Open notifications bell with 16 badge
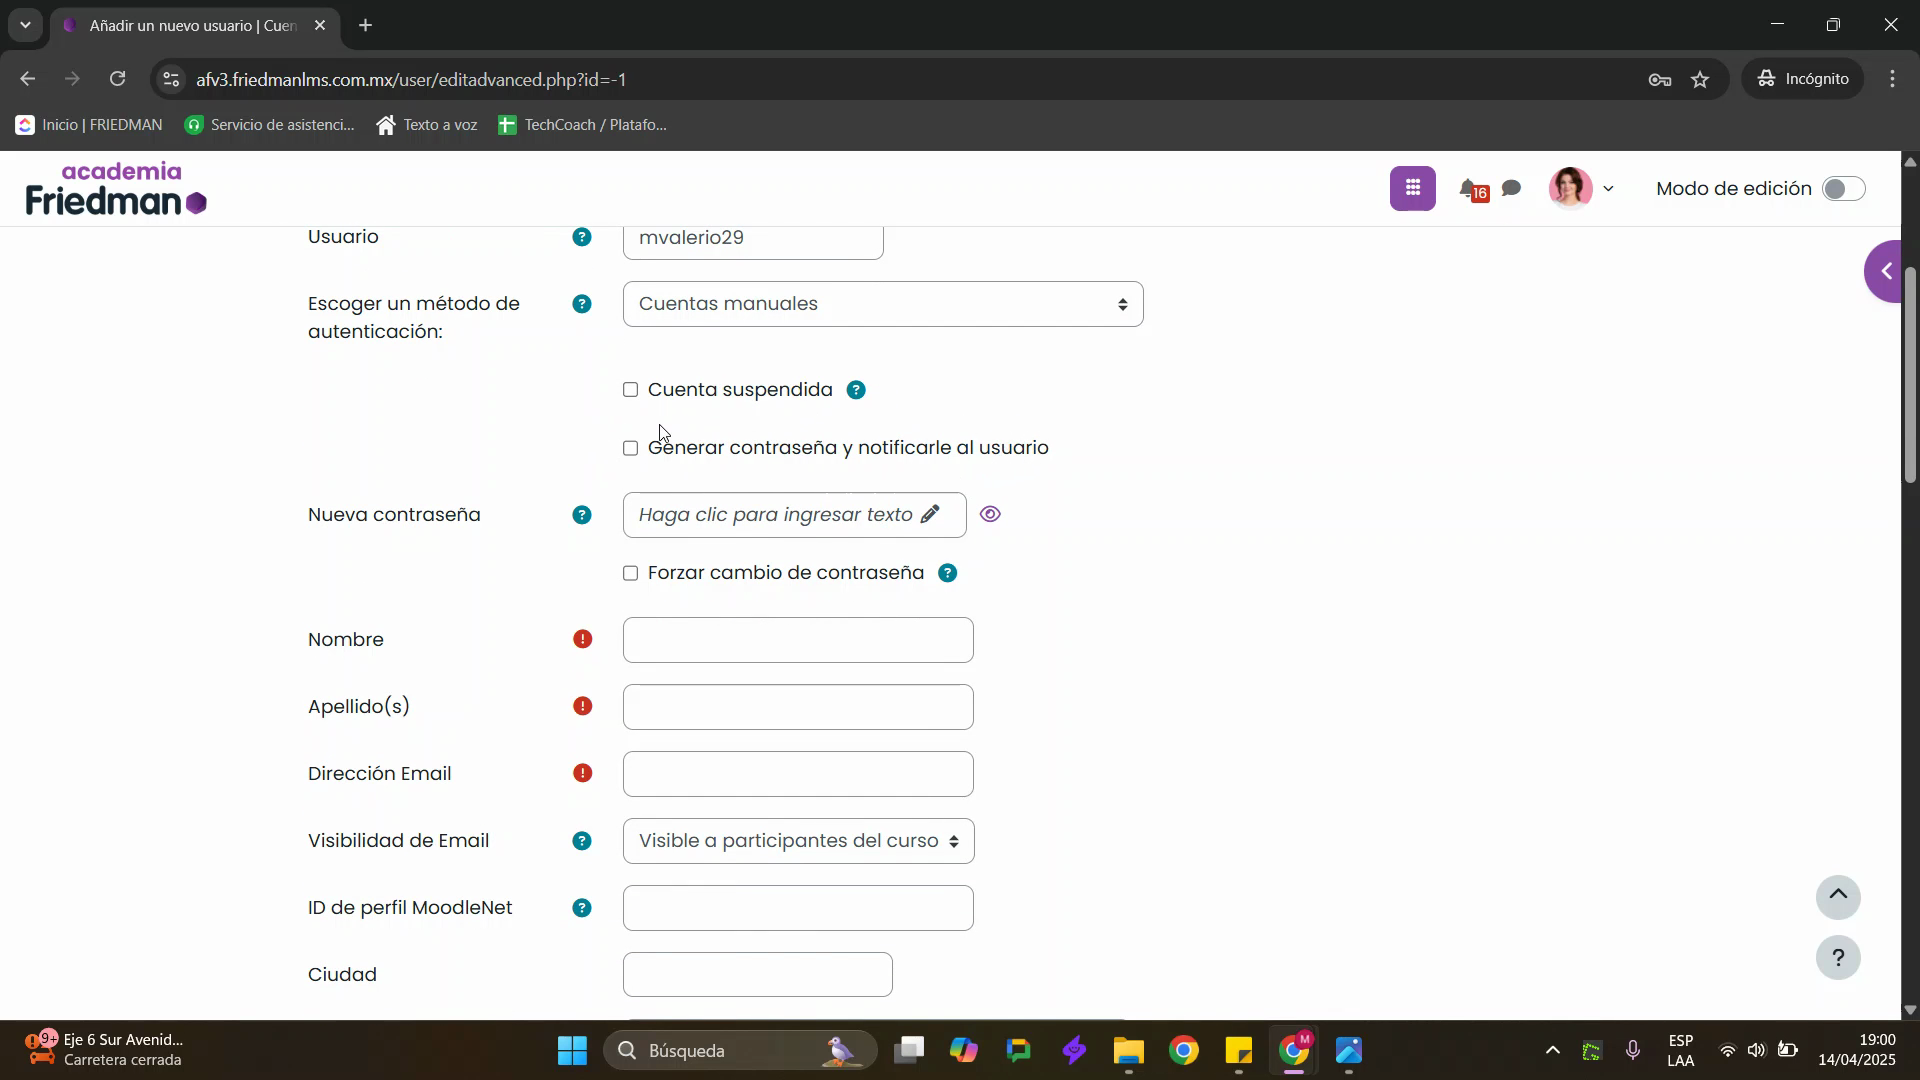Viewport: 1920px width, 1080px height. pos(1471,189)
